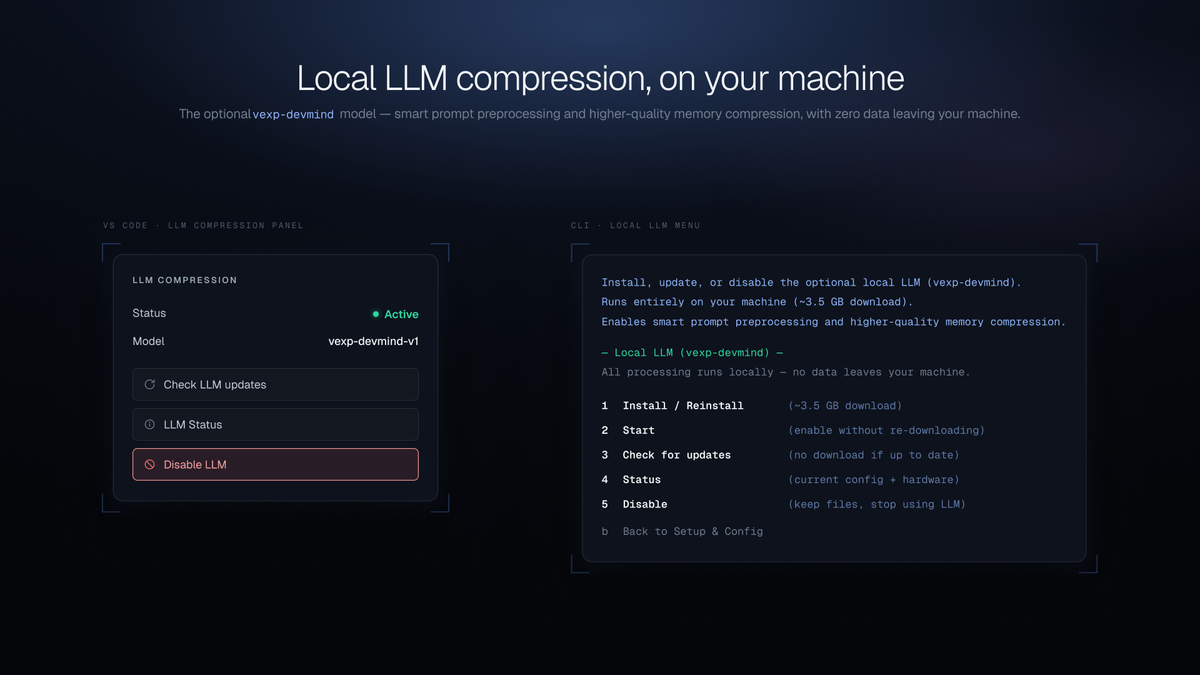The width and height of the screenshot is (1200, 675).
Task: Click the green Active status dot
Action: coord(376,314)
